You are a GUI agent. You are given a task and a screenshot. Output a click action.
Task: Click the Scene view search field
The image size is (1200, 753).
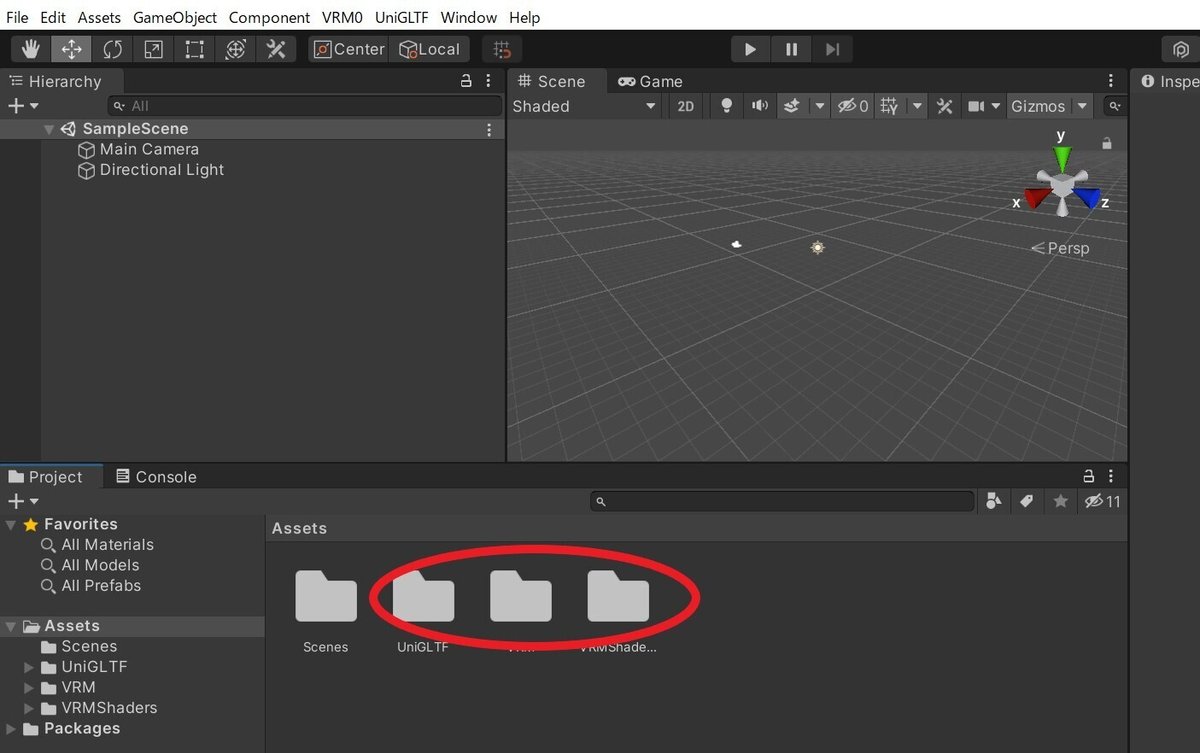pyautogui.click(x=1114, y=106)
